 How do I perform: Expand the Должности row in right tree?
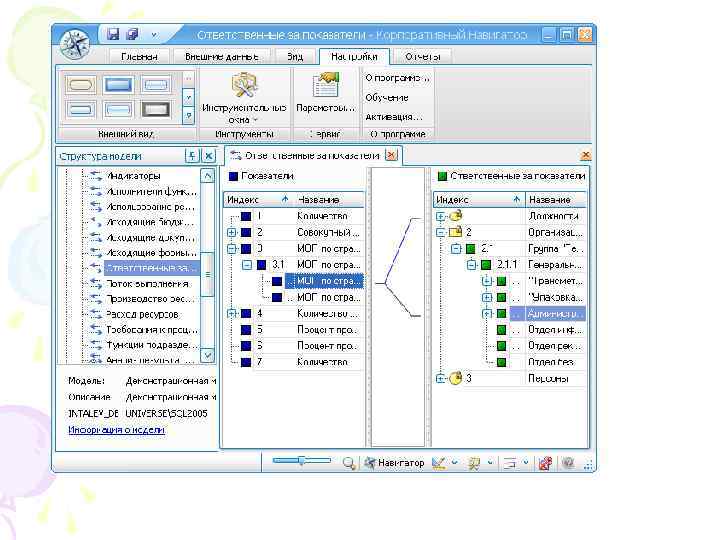(440, 216)
